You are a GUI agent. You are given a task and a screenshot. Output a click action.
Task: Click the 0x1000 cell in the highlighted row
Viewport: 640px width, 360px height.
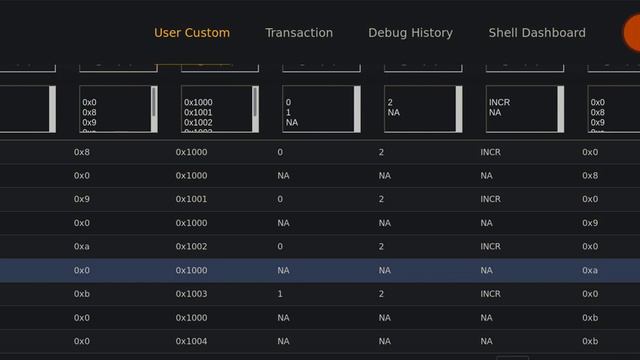tap(191, 270)
